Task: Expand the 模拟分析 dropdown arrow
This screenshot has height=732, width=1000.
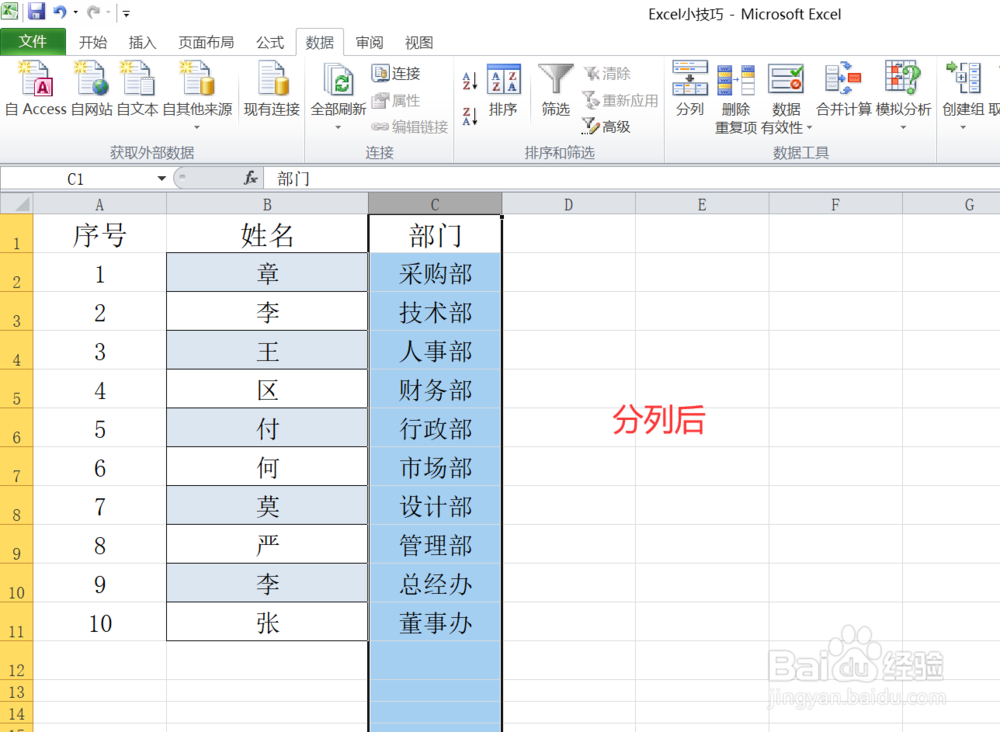Action: coord(903,128)
